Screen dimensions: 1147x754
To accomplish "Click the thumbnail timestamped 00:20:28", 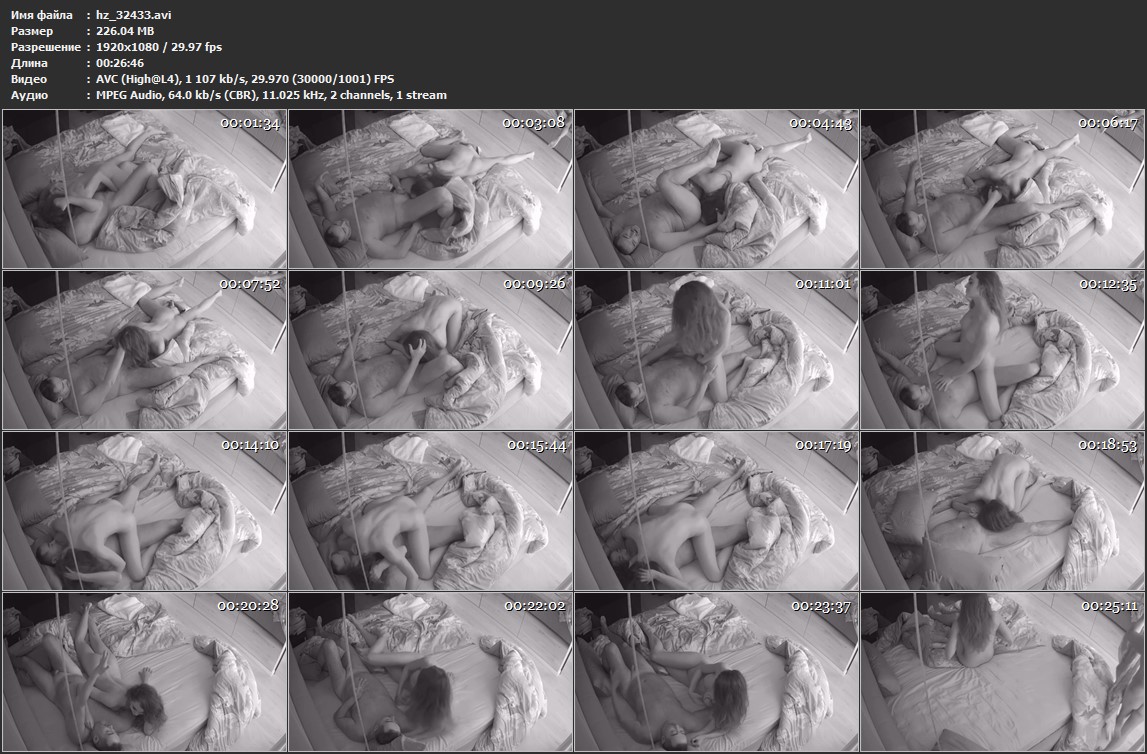I will click(x=144, y=671).
